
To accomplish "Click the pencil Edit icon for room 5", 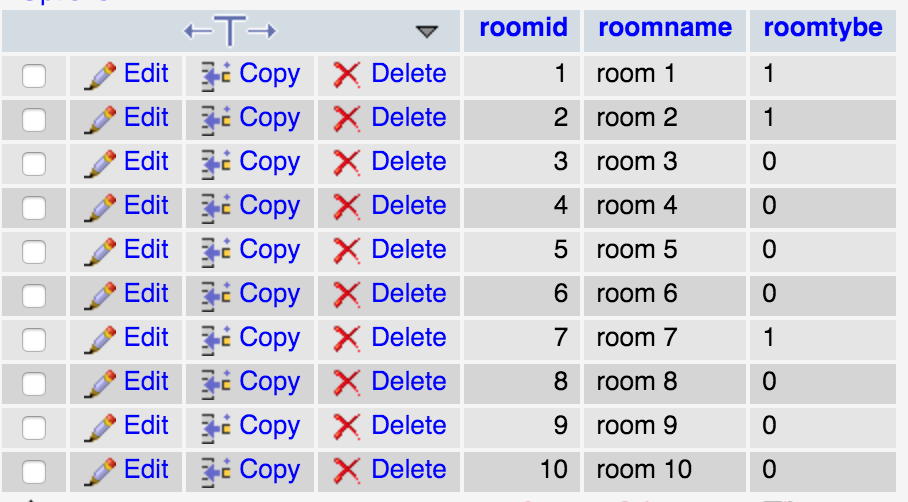I will click(x=100, y=252).
